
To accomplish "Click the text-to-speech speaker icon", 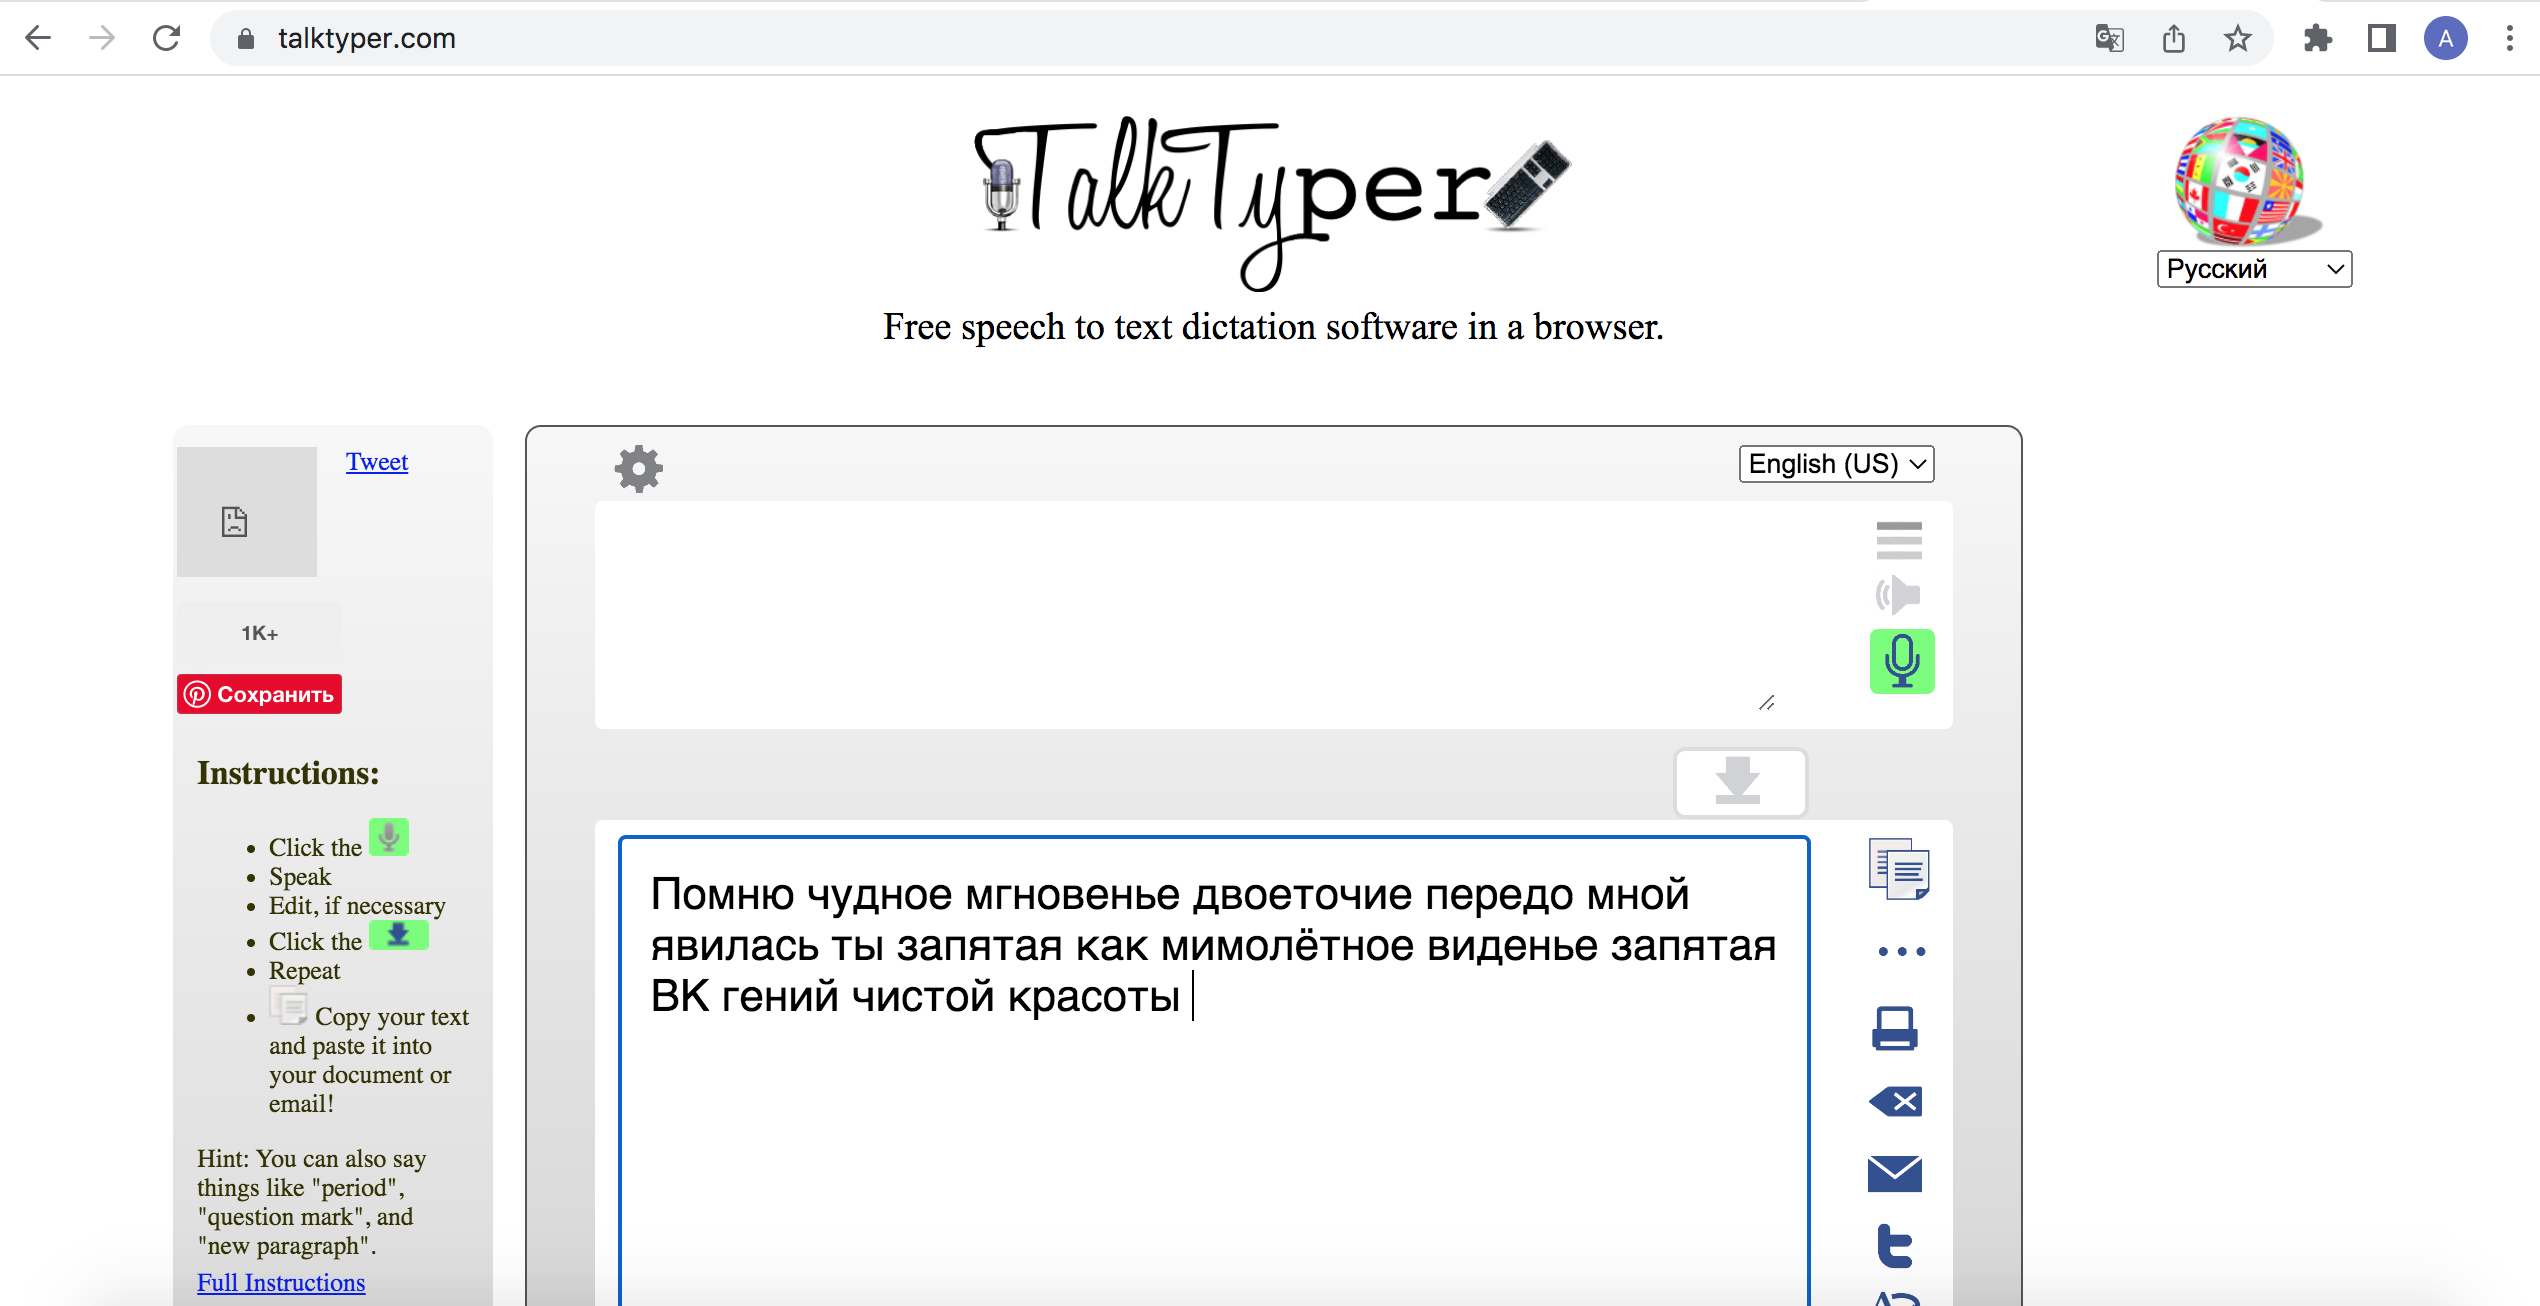I will [1898, 595].
